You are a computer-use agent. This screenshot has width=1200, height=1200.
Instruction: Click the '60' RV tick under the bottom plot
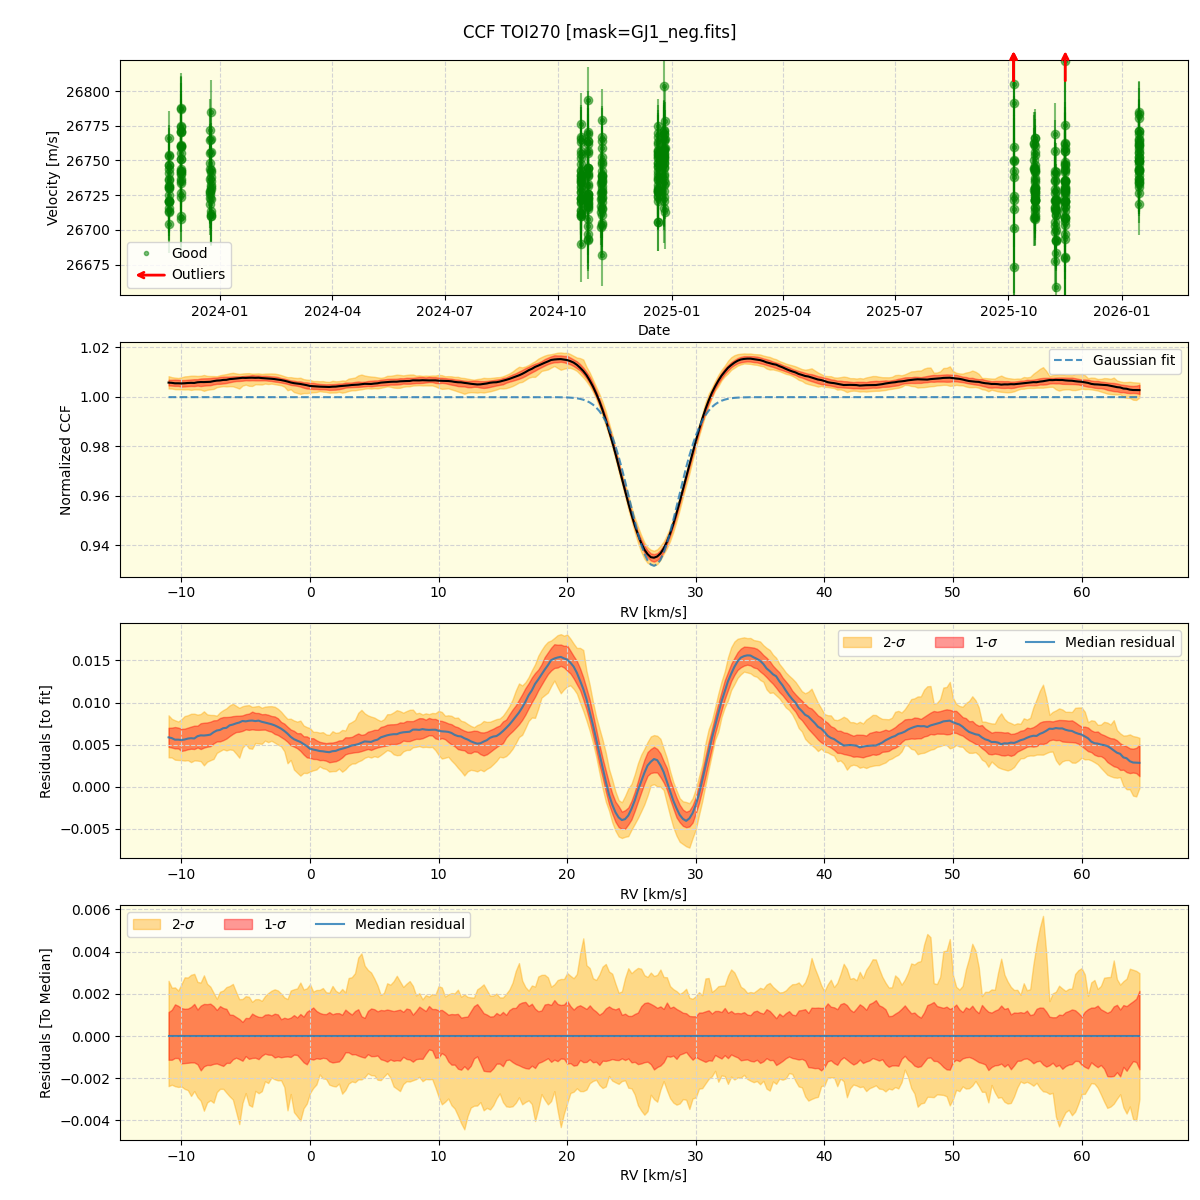click(1081, 1156)
